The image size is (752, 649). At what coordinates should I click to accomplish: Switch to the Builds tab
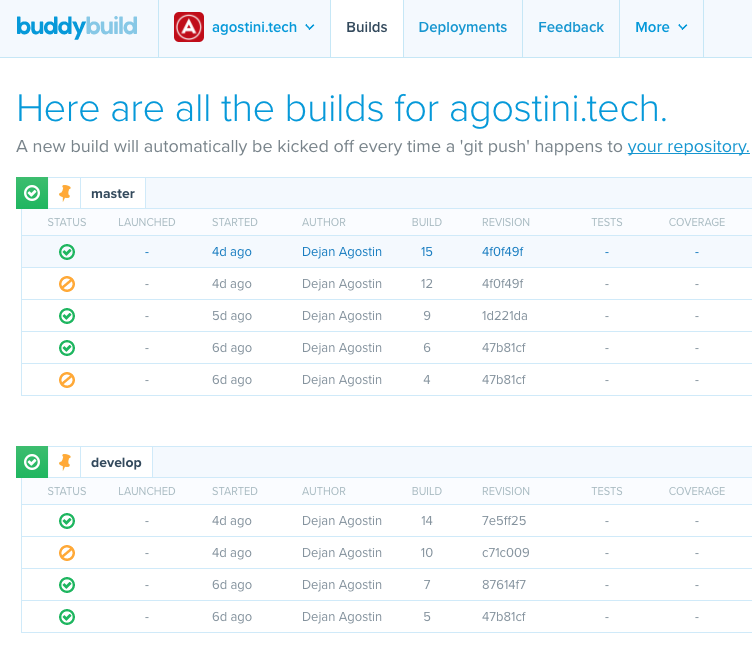tap(366, 28)
